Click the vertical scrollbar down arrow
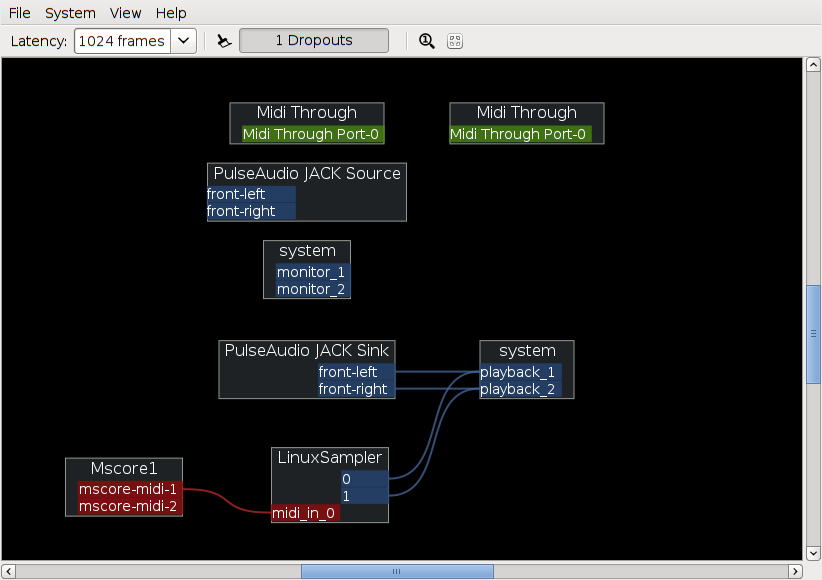Viewport: 822px width, 580px height. tap(813, 553)
